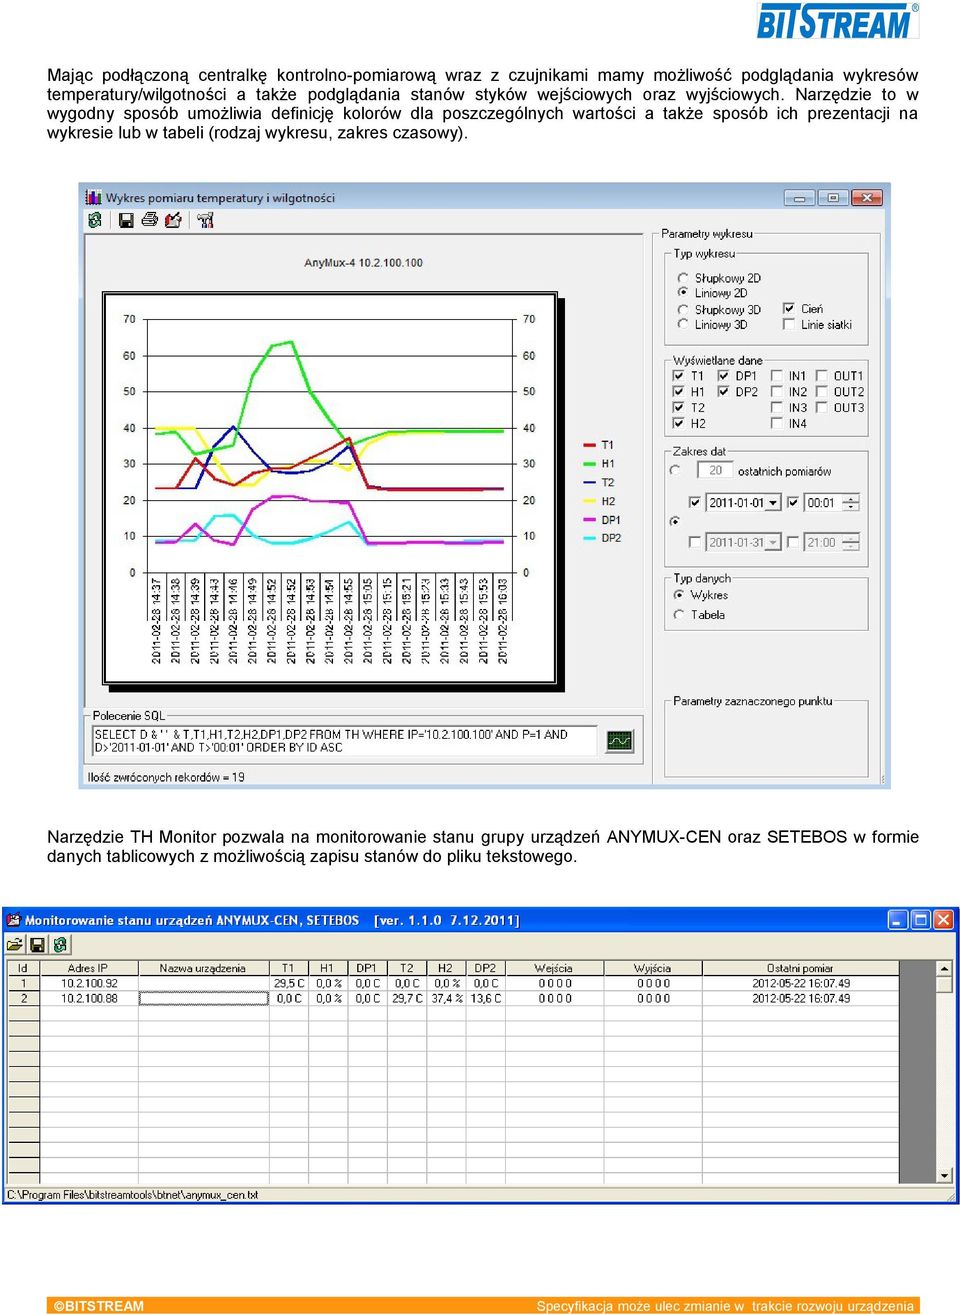Select the Słupkowy 2D chart type

[683, 278]
